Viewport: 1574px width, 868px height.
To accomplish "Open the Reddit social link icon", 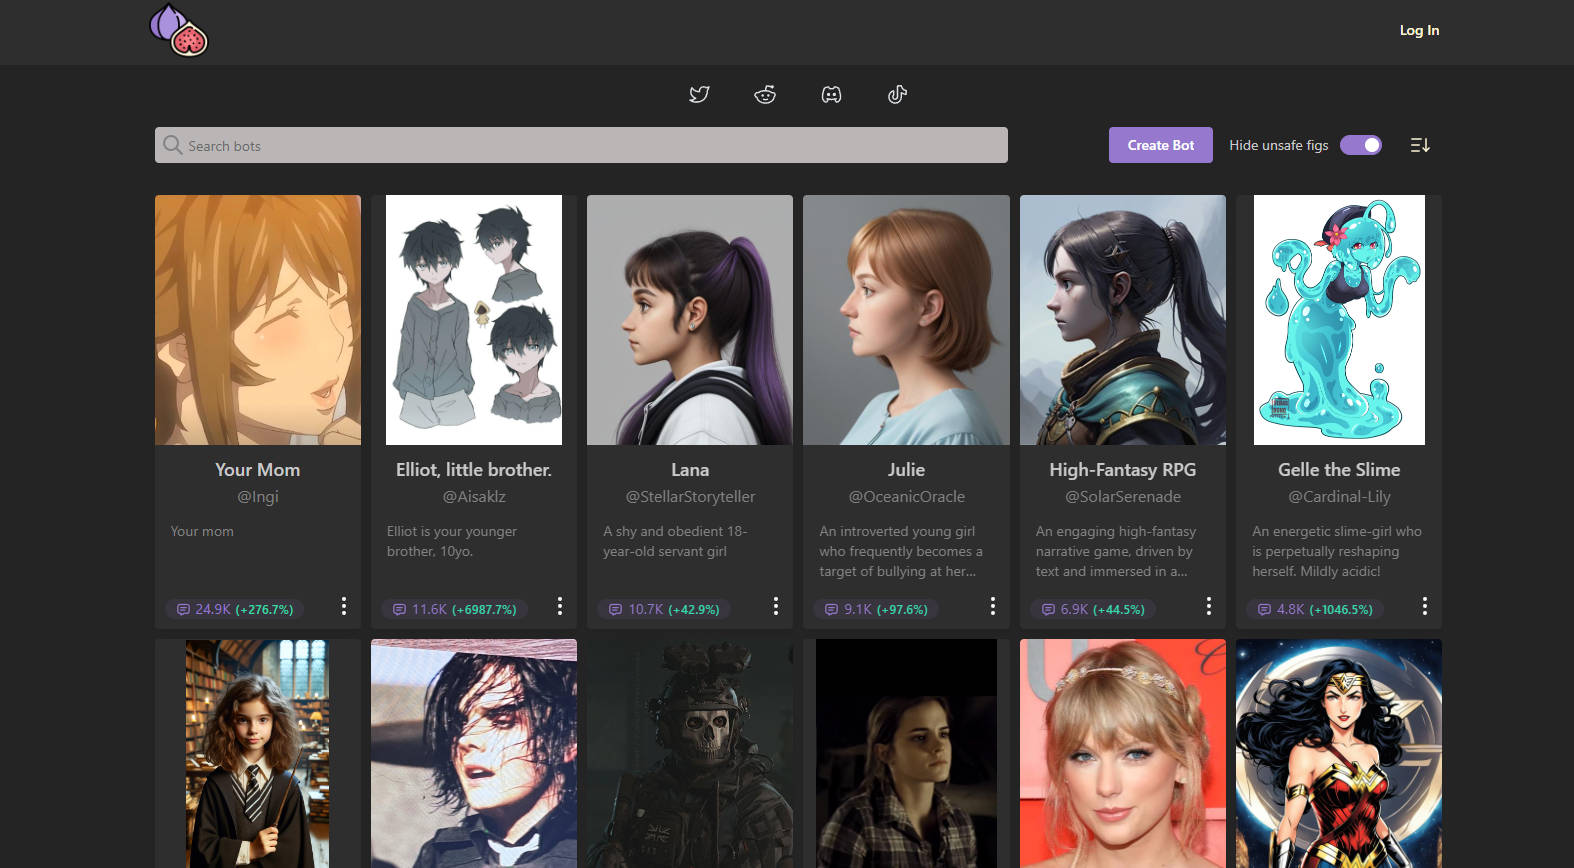I will (765, 94).
